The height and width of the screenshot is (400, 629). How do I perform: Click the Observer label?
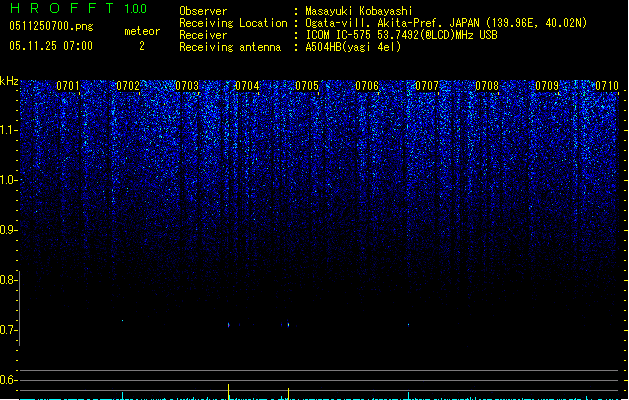[x=203, y=11]
